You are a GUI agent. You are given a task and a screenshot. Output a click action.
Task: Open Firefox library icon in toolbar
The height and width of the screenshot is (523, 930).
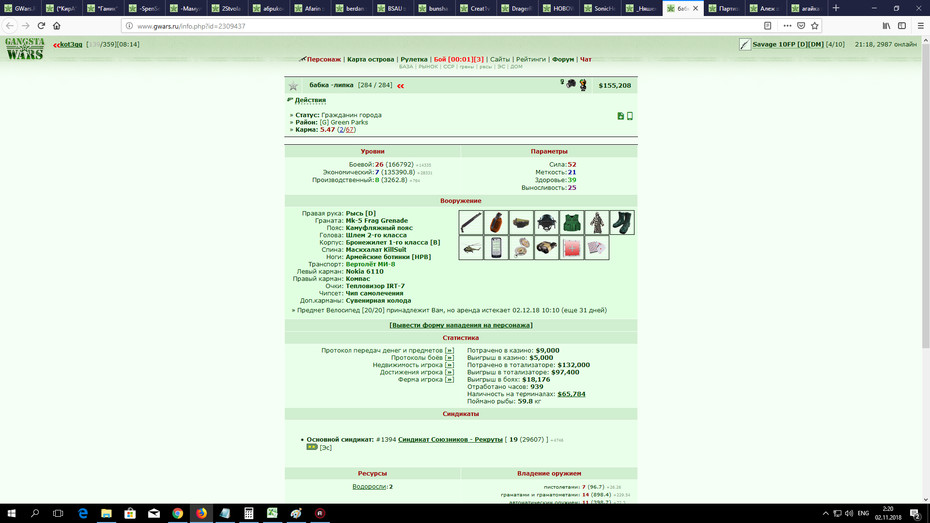pos(886,25)
